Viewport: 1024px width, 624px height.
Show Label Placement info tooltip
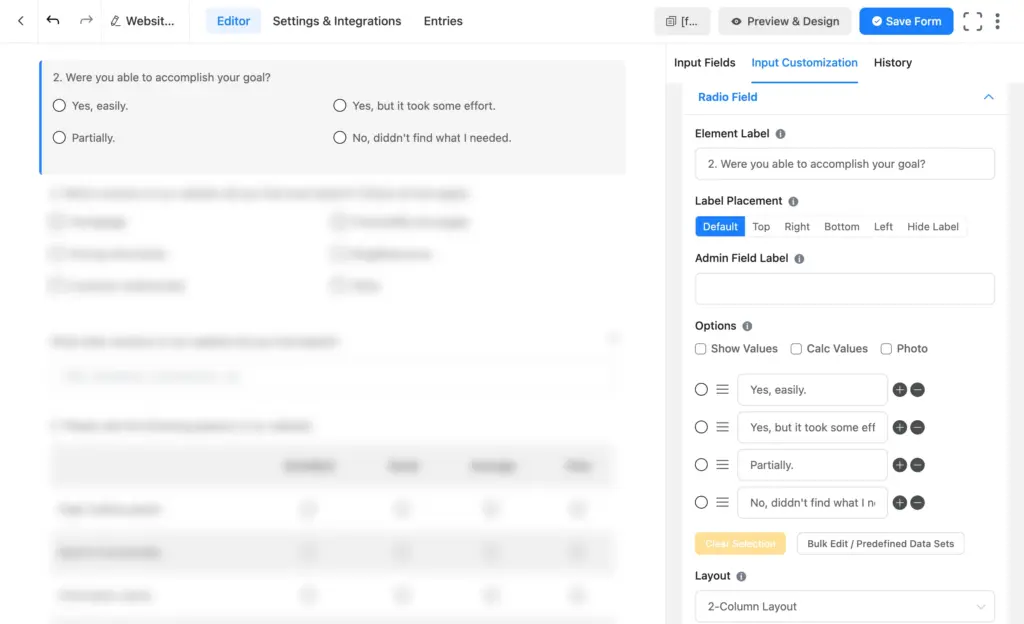pos(793,201)
